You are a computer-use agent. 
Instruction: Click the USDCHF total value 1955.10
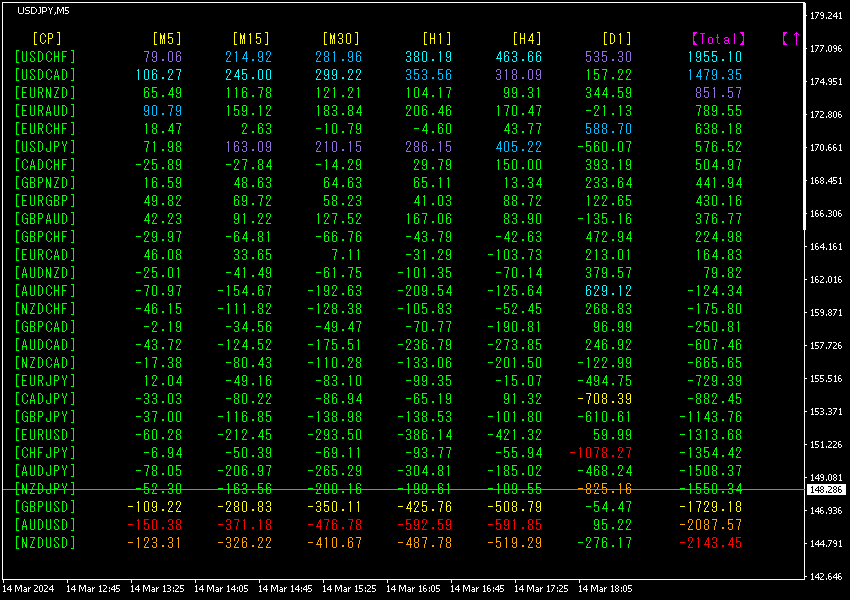click(714, 57)
